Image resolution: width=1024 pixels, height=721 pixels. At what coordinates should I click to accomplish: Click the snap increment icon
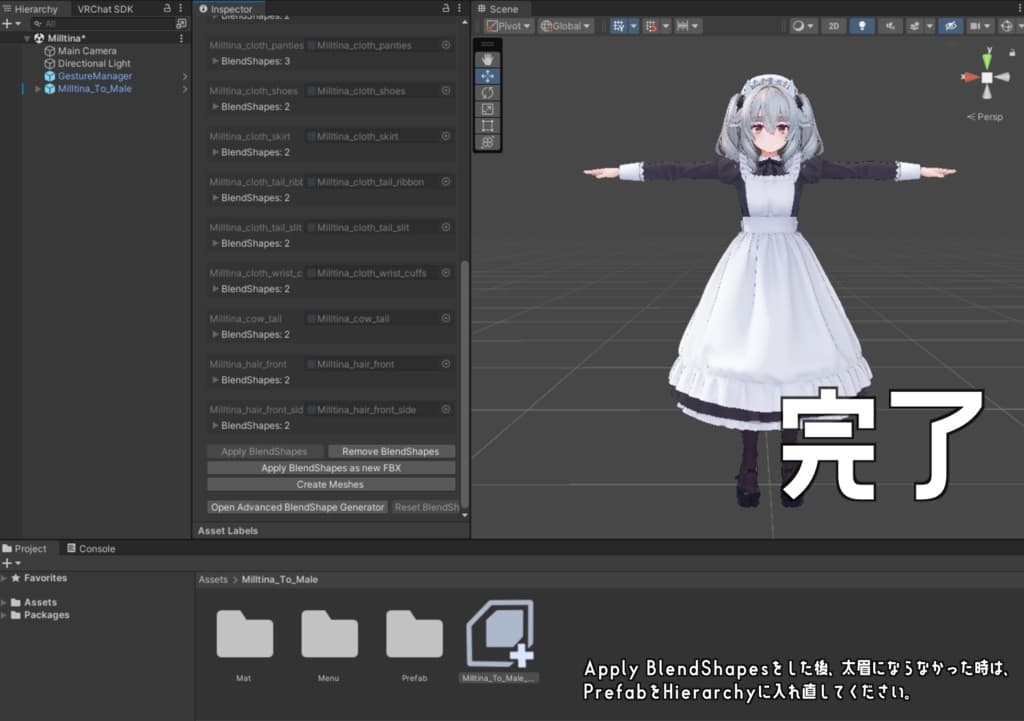(651, 25)
